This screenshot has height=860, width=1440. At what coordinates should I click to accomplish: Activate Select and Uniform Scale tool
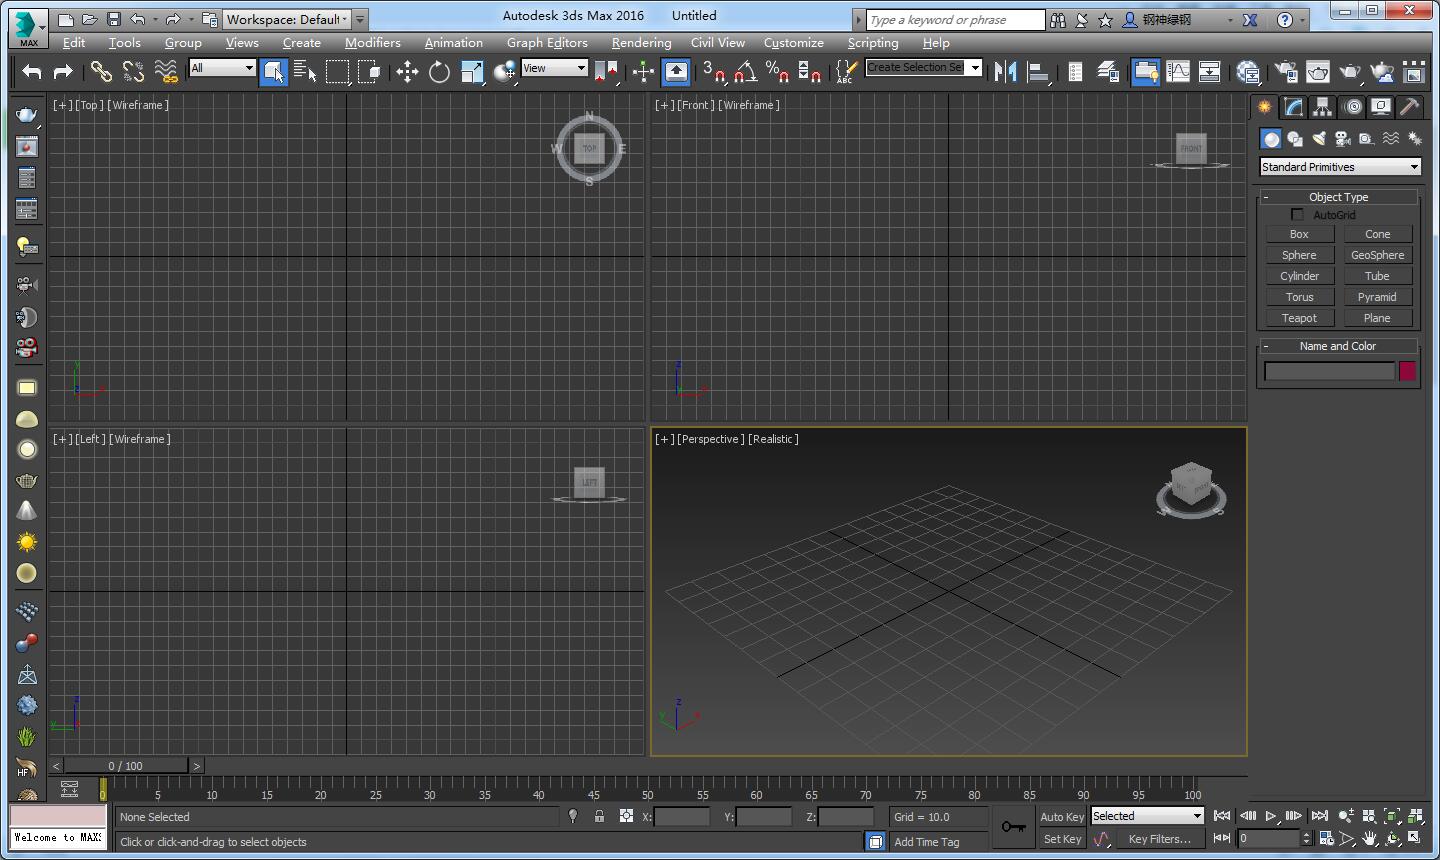coord(472,71)
